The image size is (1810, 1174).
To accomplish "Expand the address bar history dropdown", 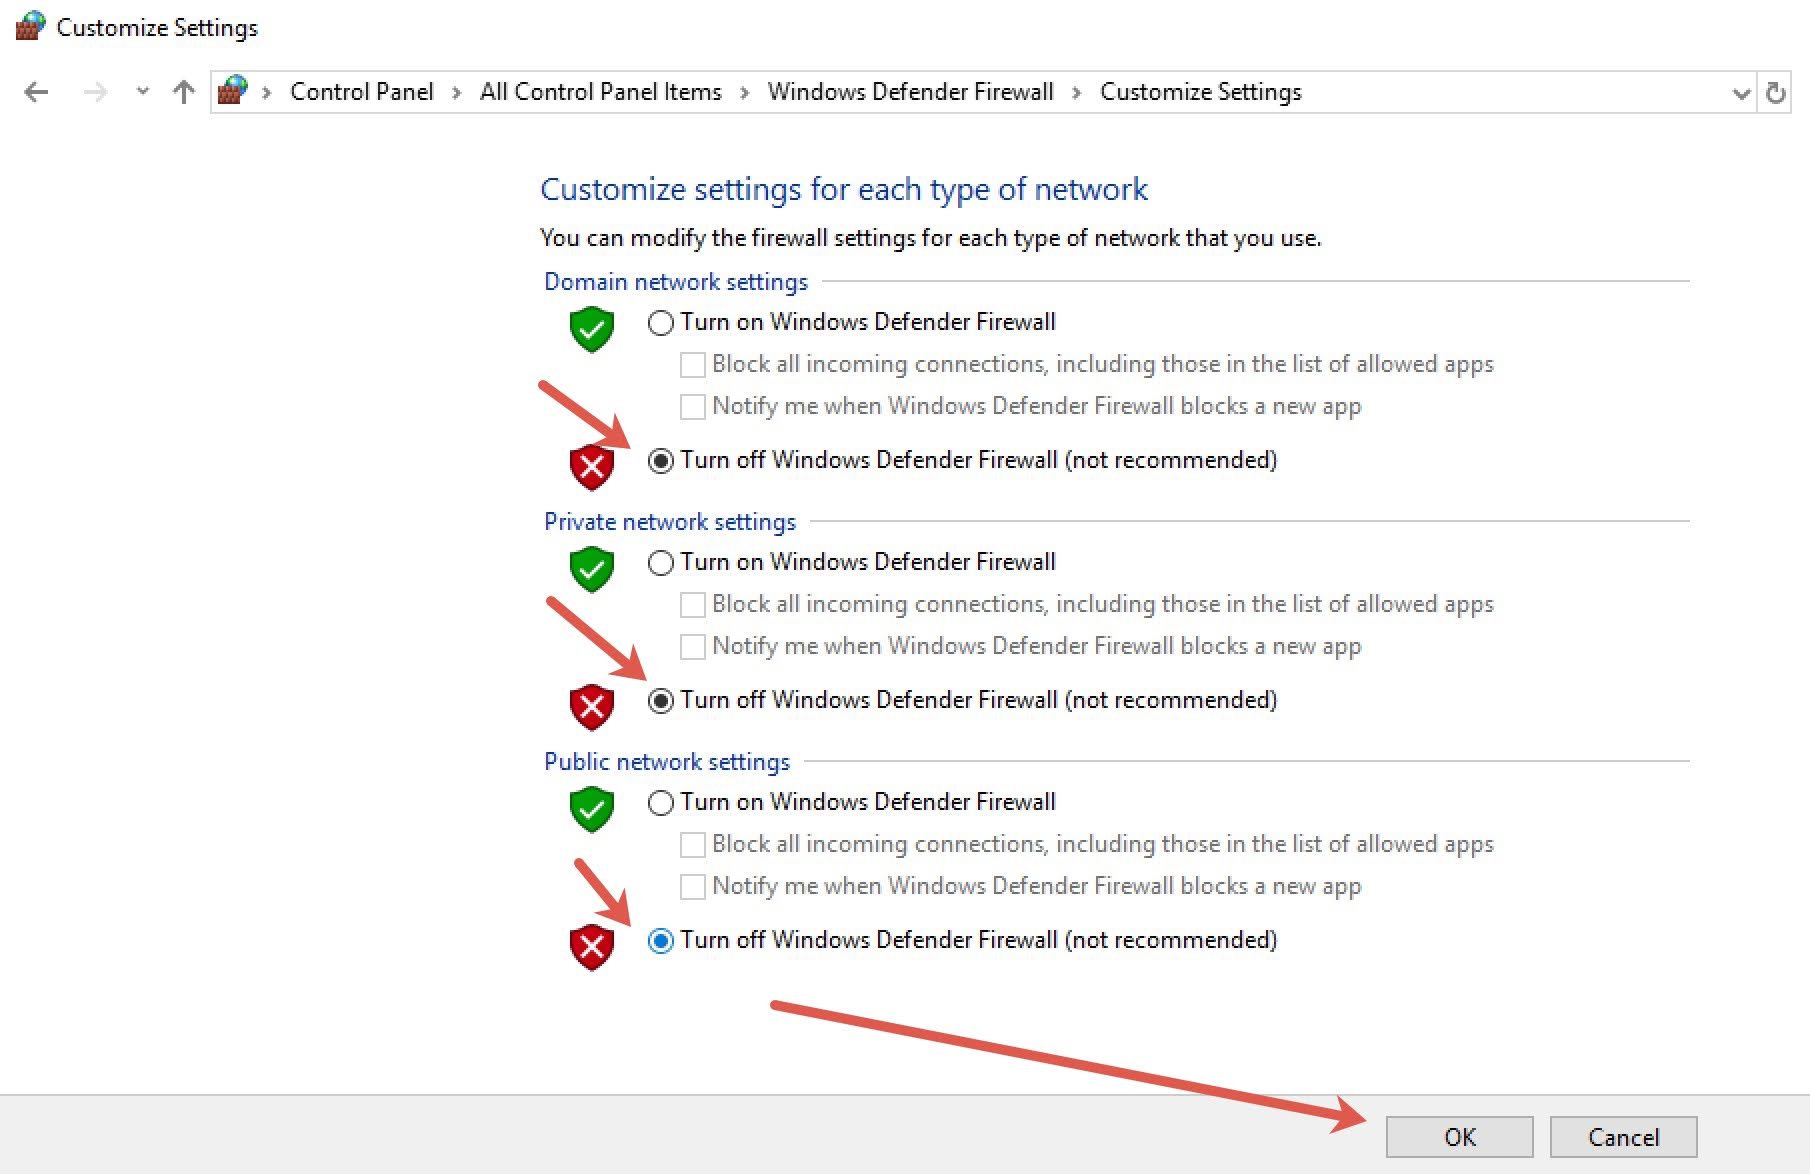I will (x=1741, y=93).
